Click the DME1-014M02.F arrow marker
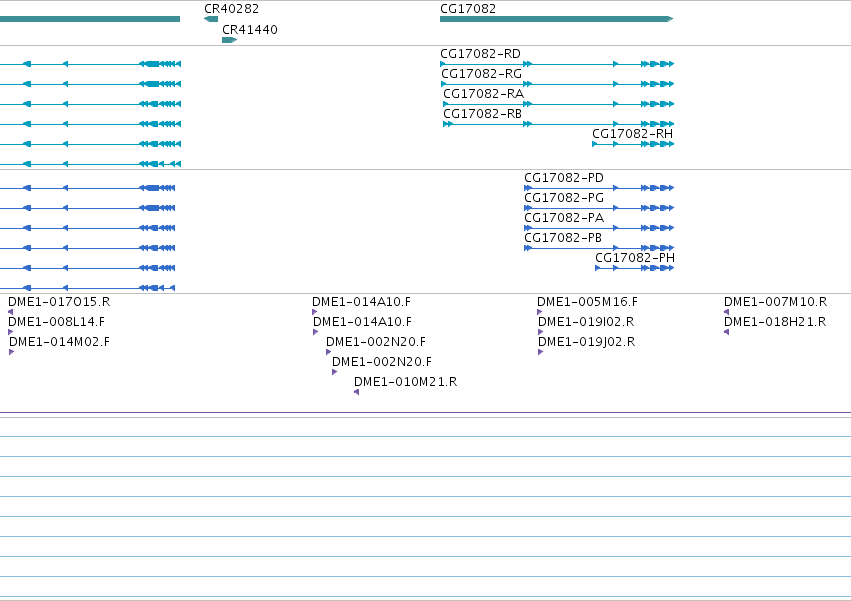 [x=12, y=352]
